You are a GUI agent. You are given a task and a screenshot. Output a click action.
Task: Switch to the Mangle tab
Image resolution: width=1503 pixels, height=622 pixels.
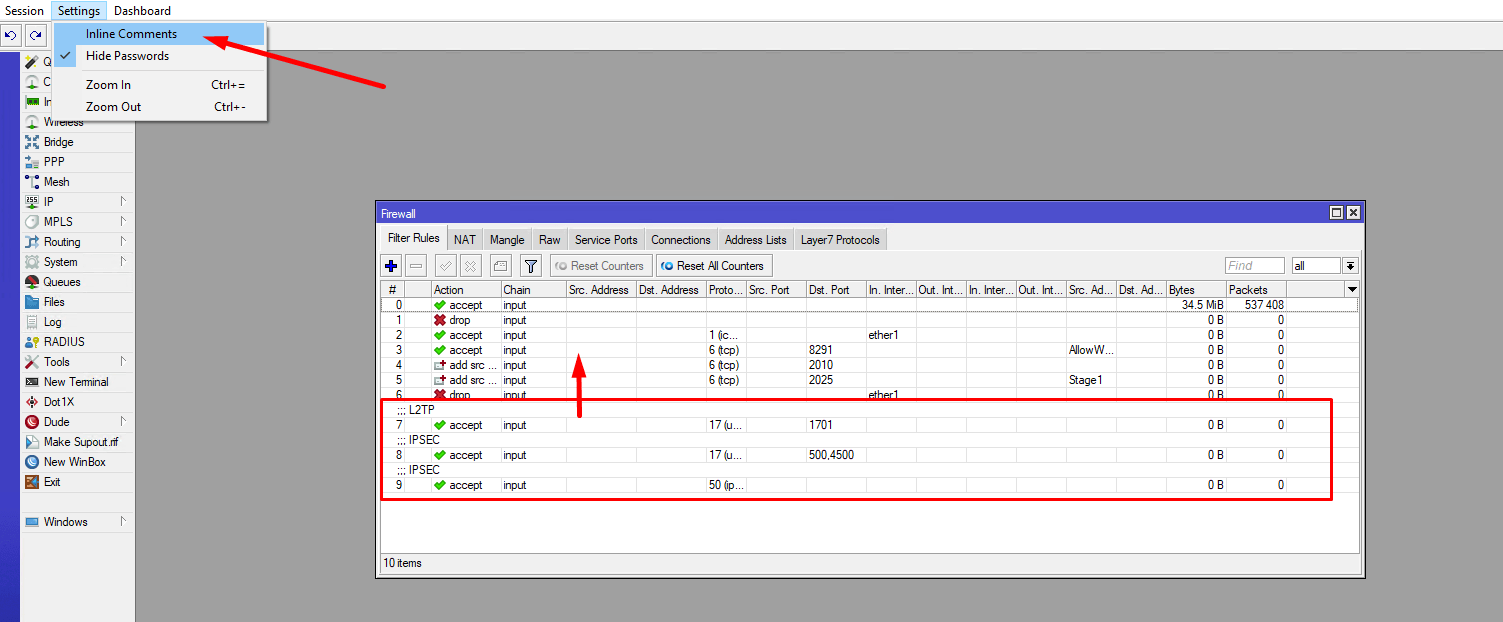(507, 240)
